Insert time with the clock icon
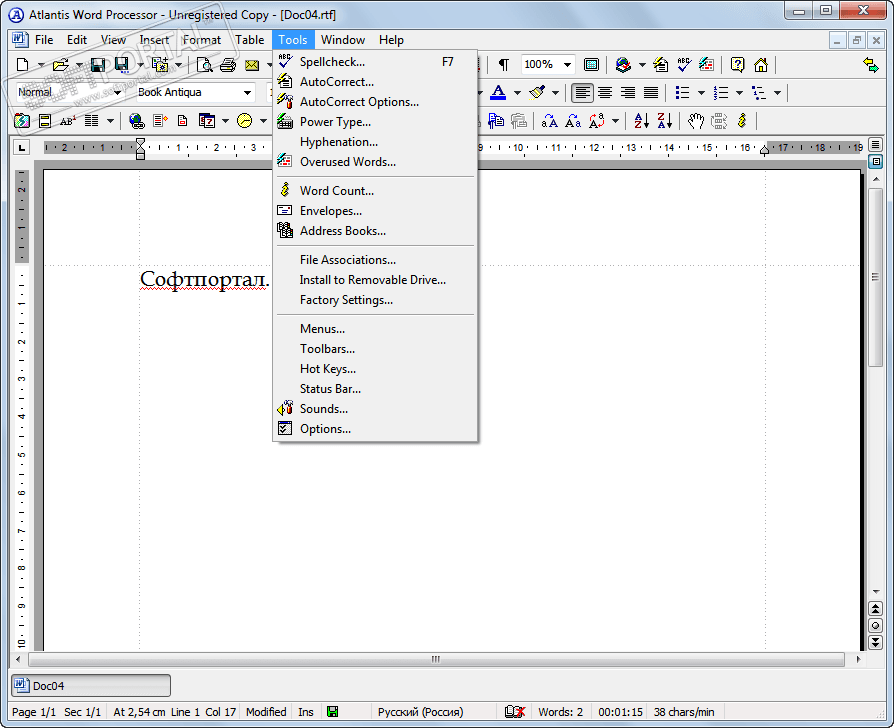894x728 pixels. point(245,121)
